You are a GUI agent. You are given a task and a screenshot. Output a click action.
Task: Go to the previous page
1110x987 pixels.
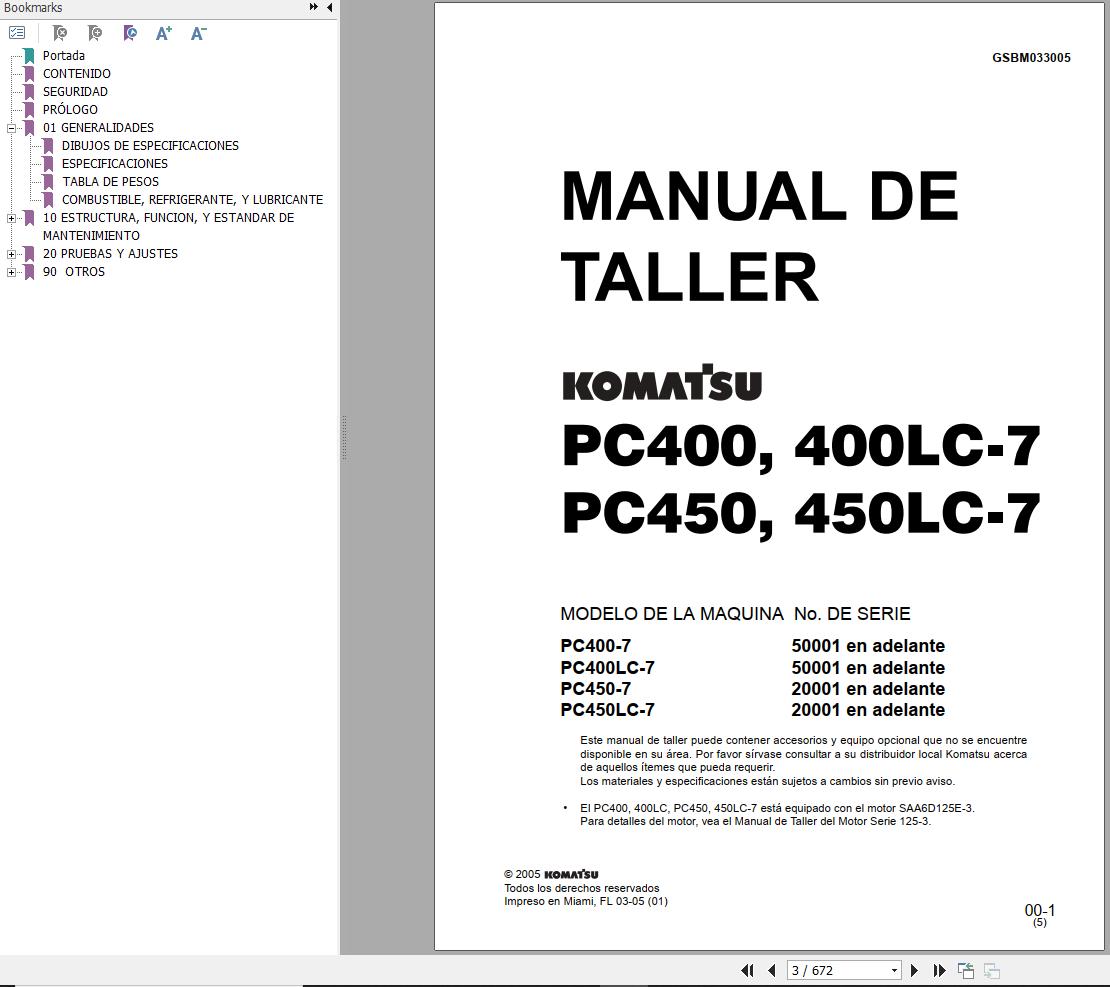772,970
